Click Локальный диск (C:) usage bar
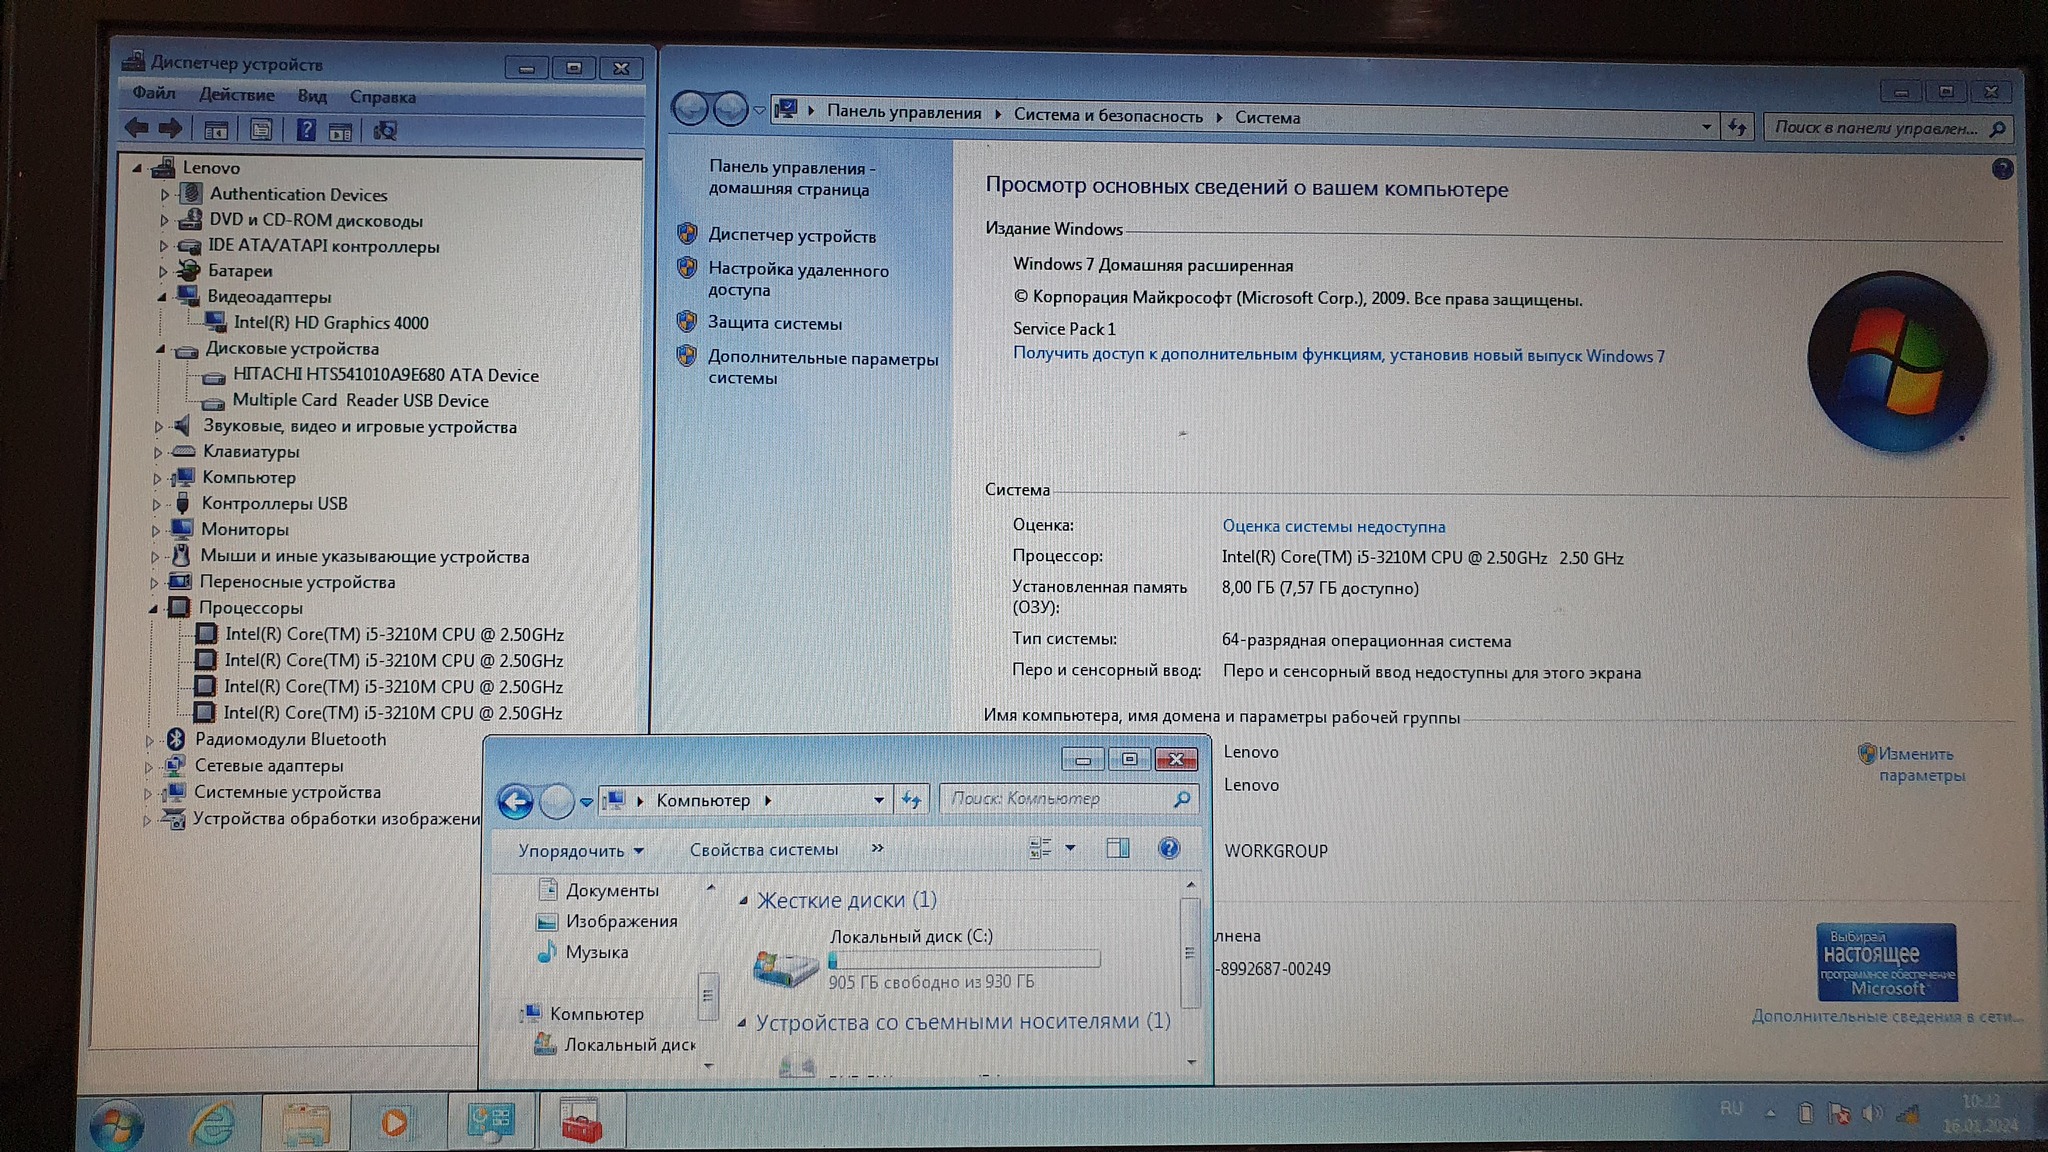The image size is (2048, 1152). pos(964,959)
